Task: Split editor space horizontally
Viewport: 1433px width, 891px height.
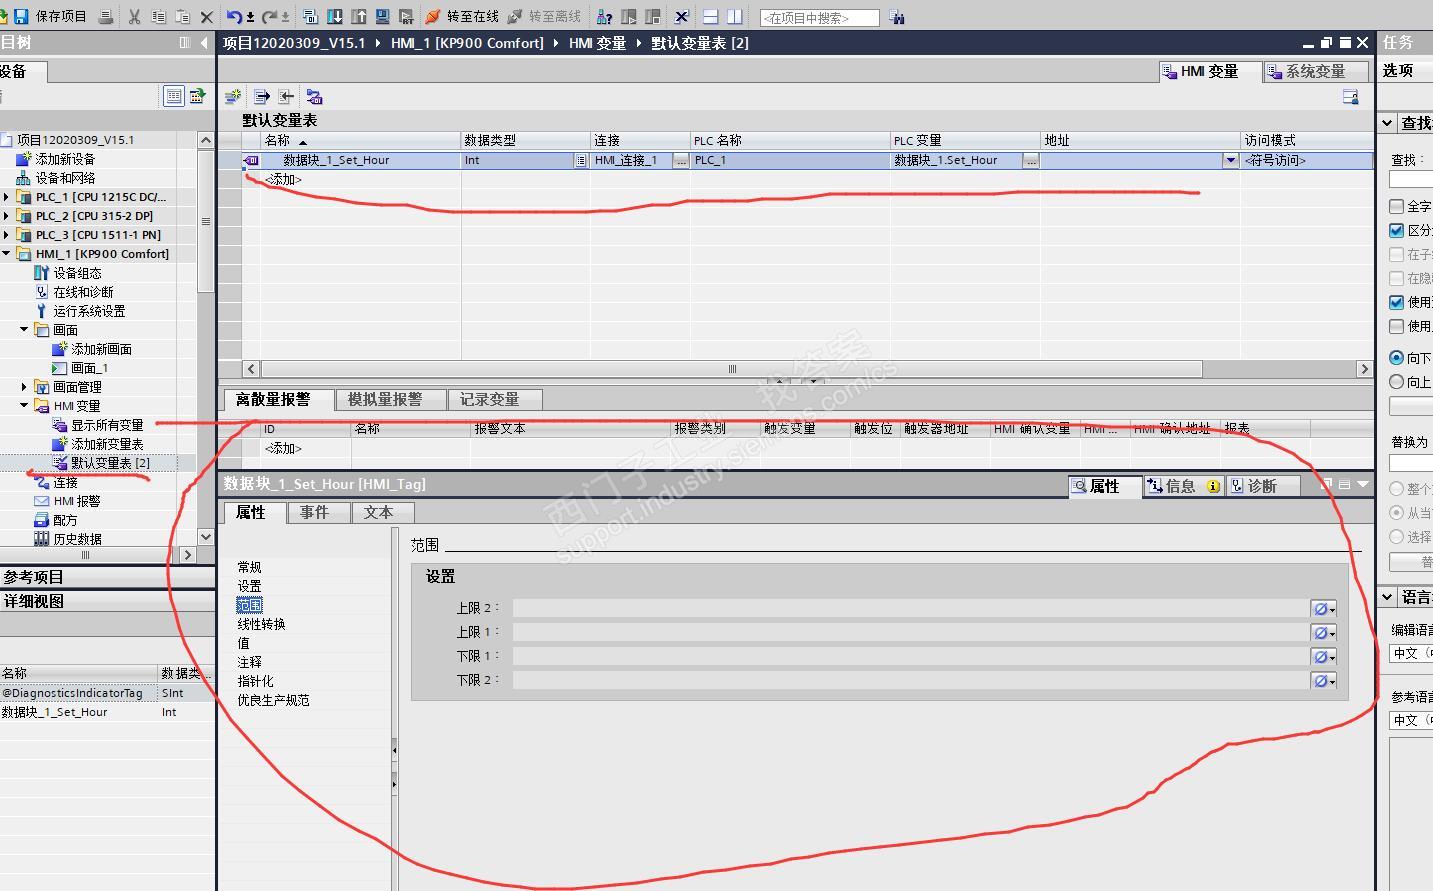Action: tap(710, 17)
